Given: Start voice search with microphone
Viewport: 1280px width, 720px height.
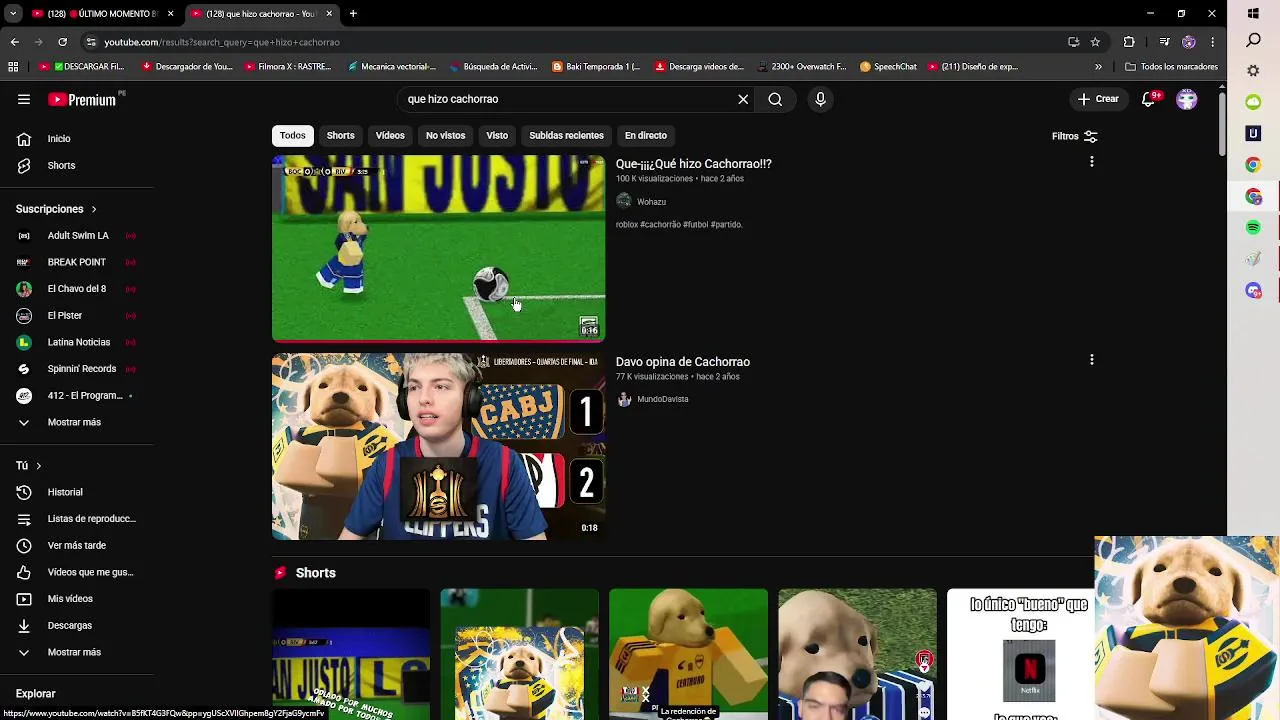Looking at the screenshot, I should (820, 99).
